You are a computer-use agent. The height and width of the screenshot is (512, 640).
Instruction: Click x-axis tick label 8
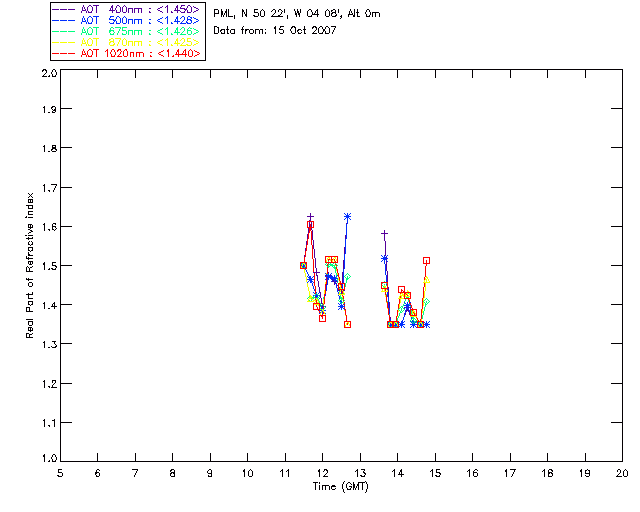173,474
